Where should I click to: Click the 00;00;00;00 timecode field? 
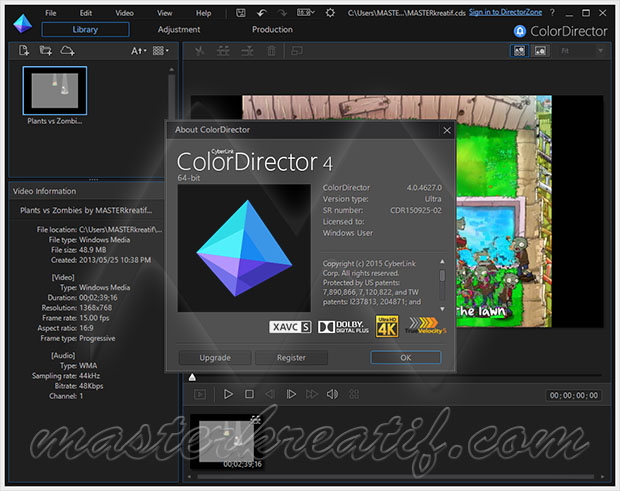tap(574, 395)
